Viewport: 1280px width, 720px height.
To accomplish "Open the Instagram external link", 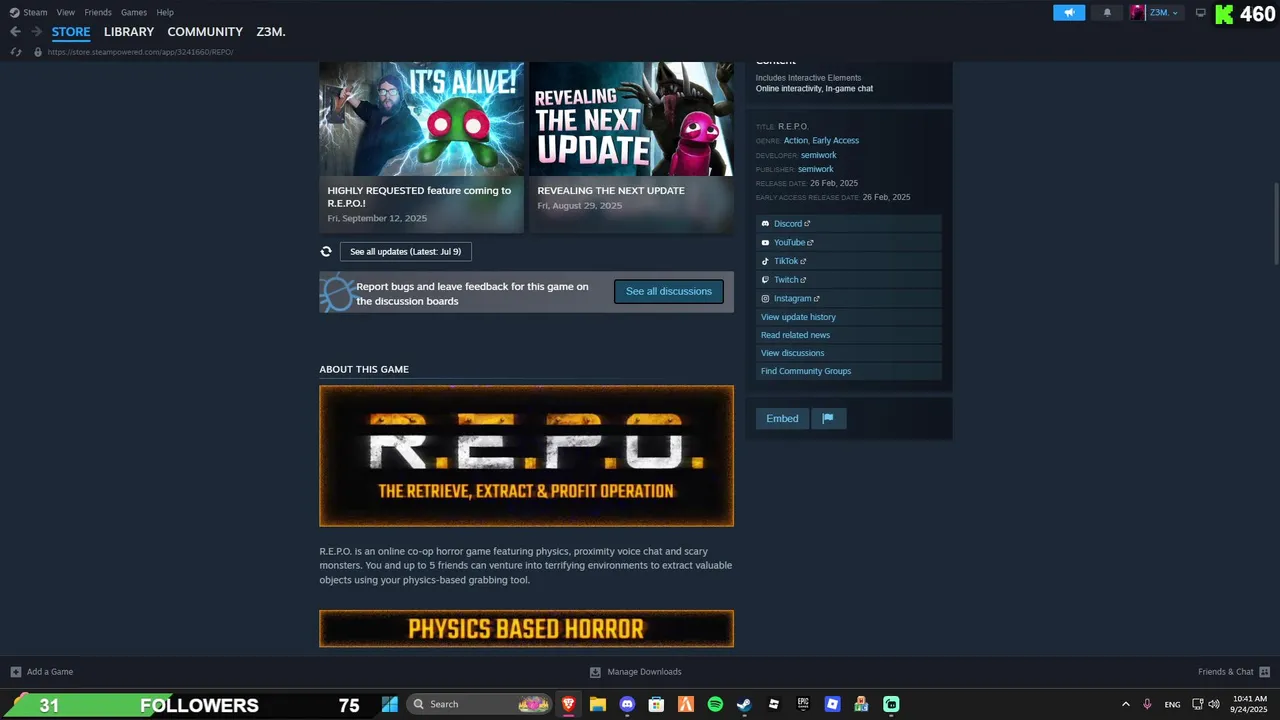I will (x=849, y=298).
